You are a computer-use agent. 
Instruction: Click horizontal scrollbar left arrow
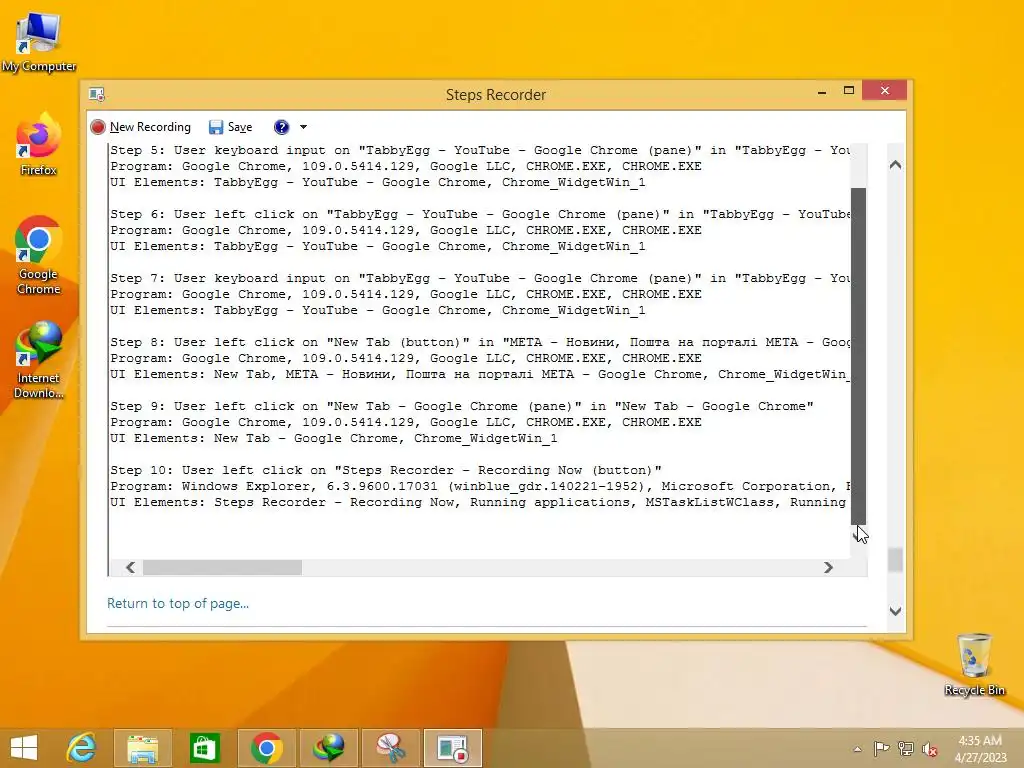pyautogui.click(x=130, y=568)
